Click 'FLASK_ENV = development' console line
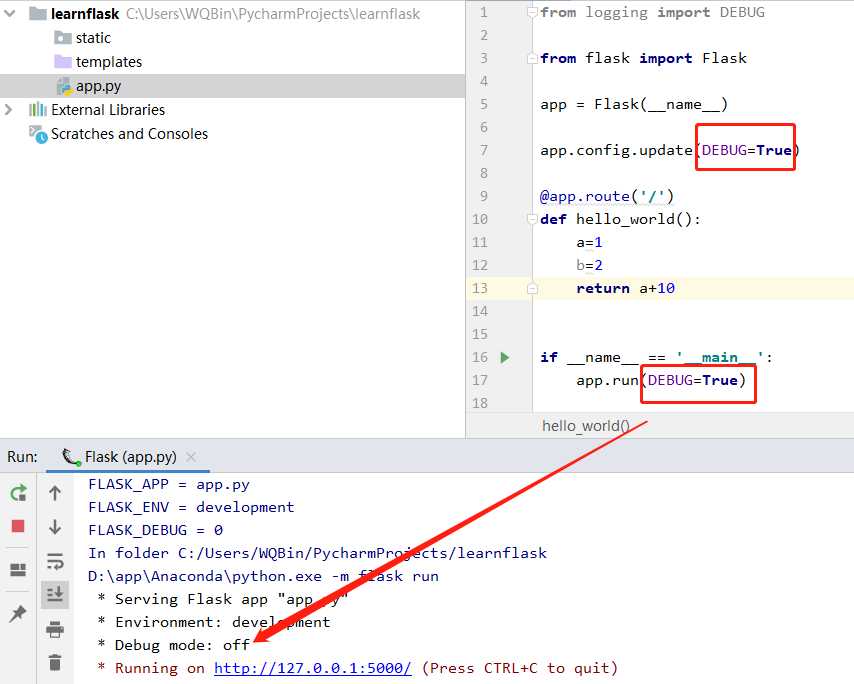The image size is (854, 684). click(191, 508)
